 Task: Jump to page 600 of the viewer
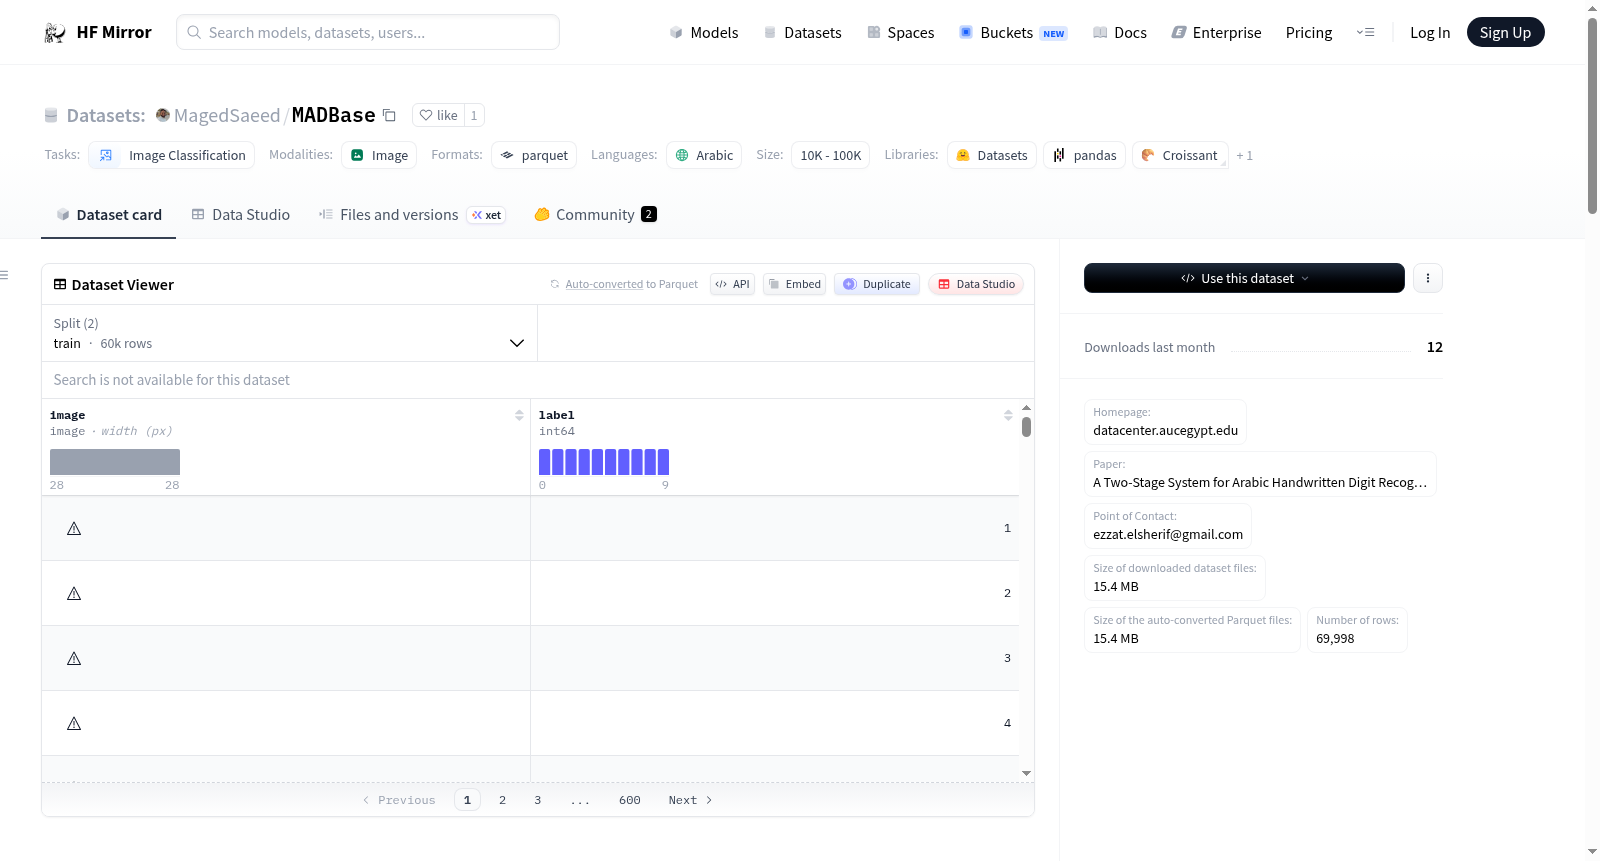pyautogui.click(x=630, y=800)
